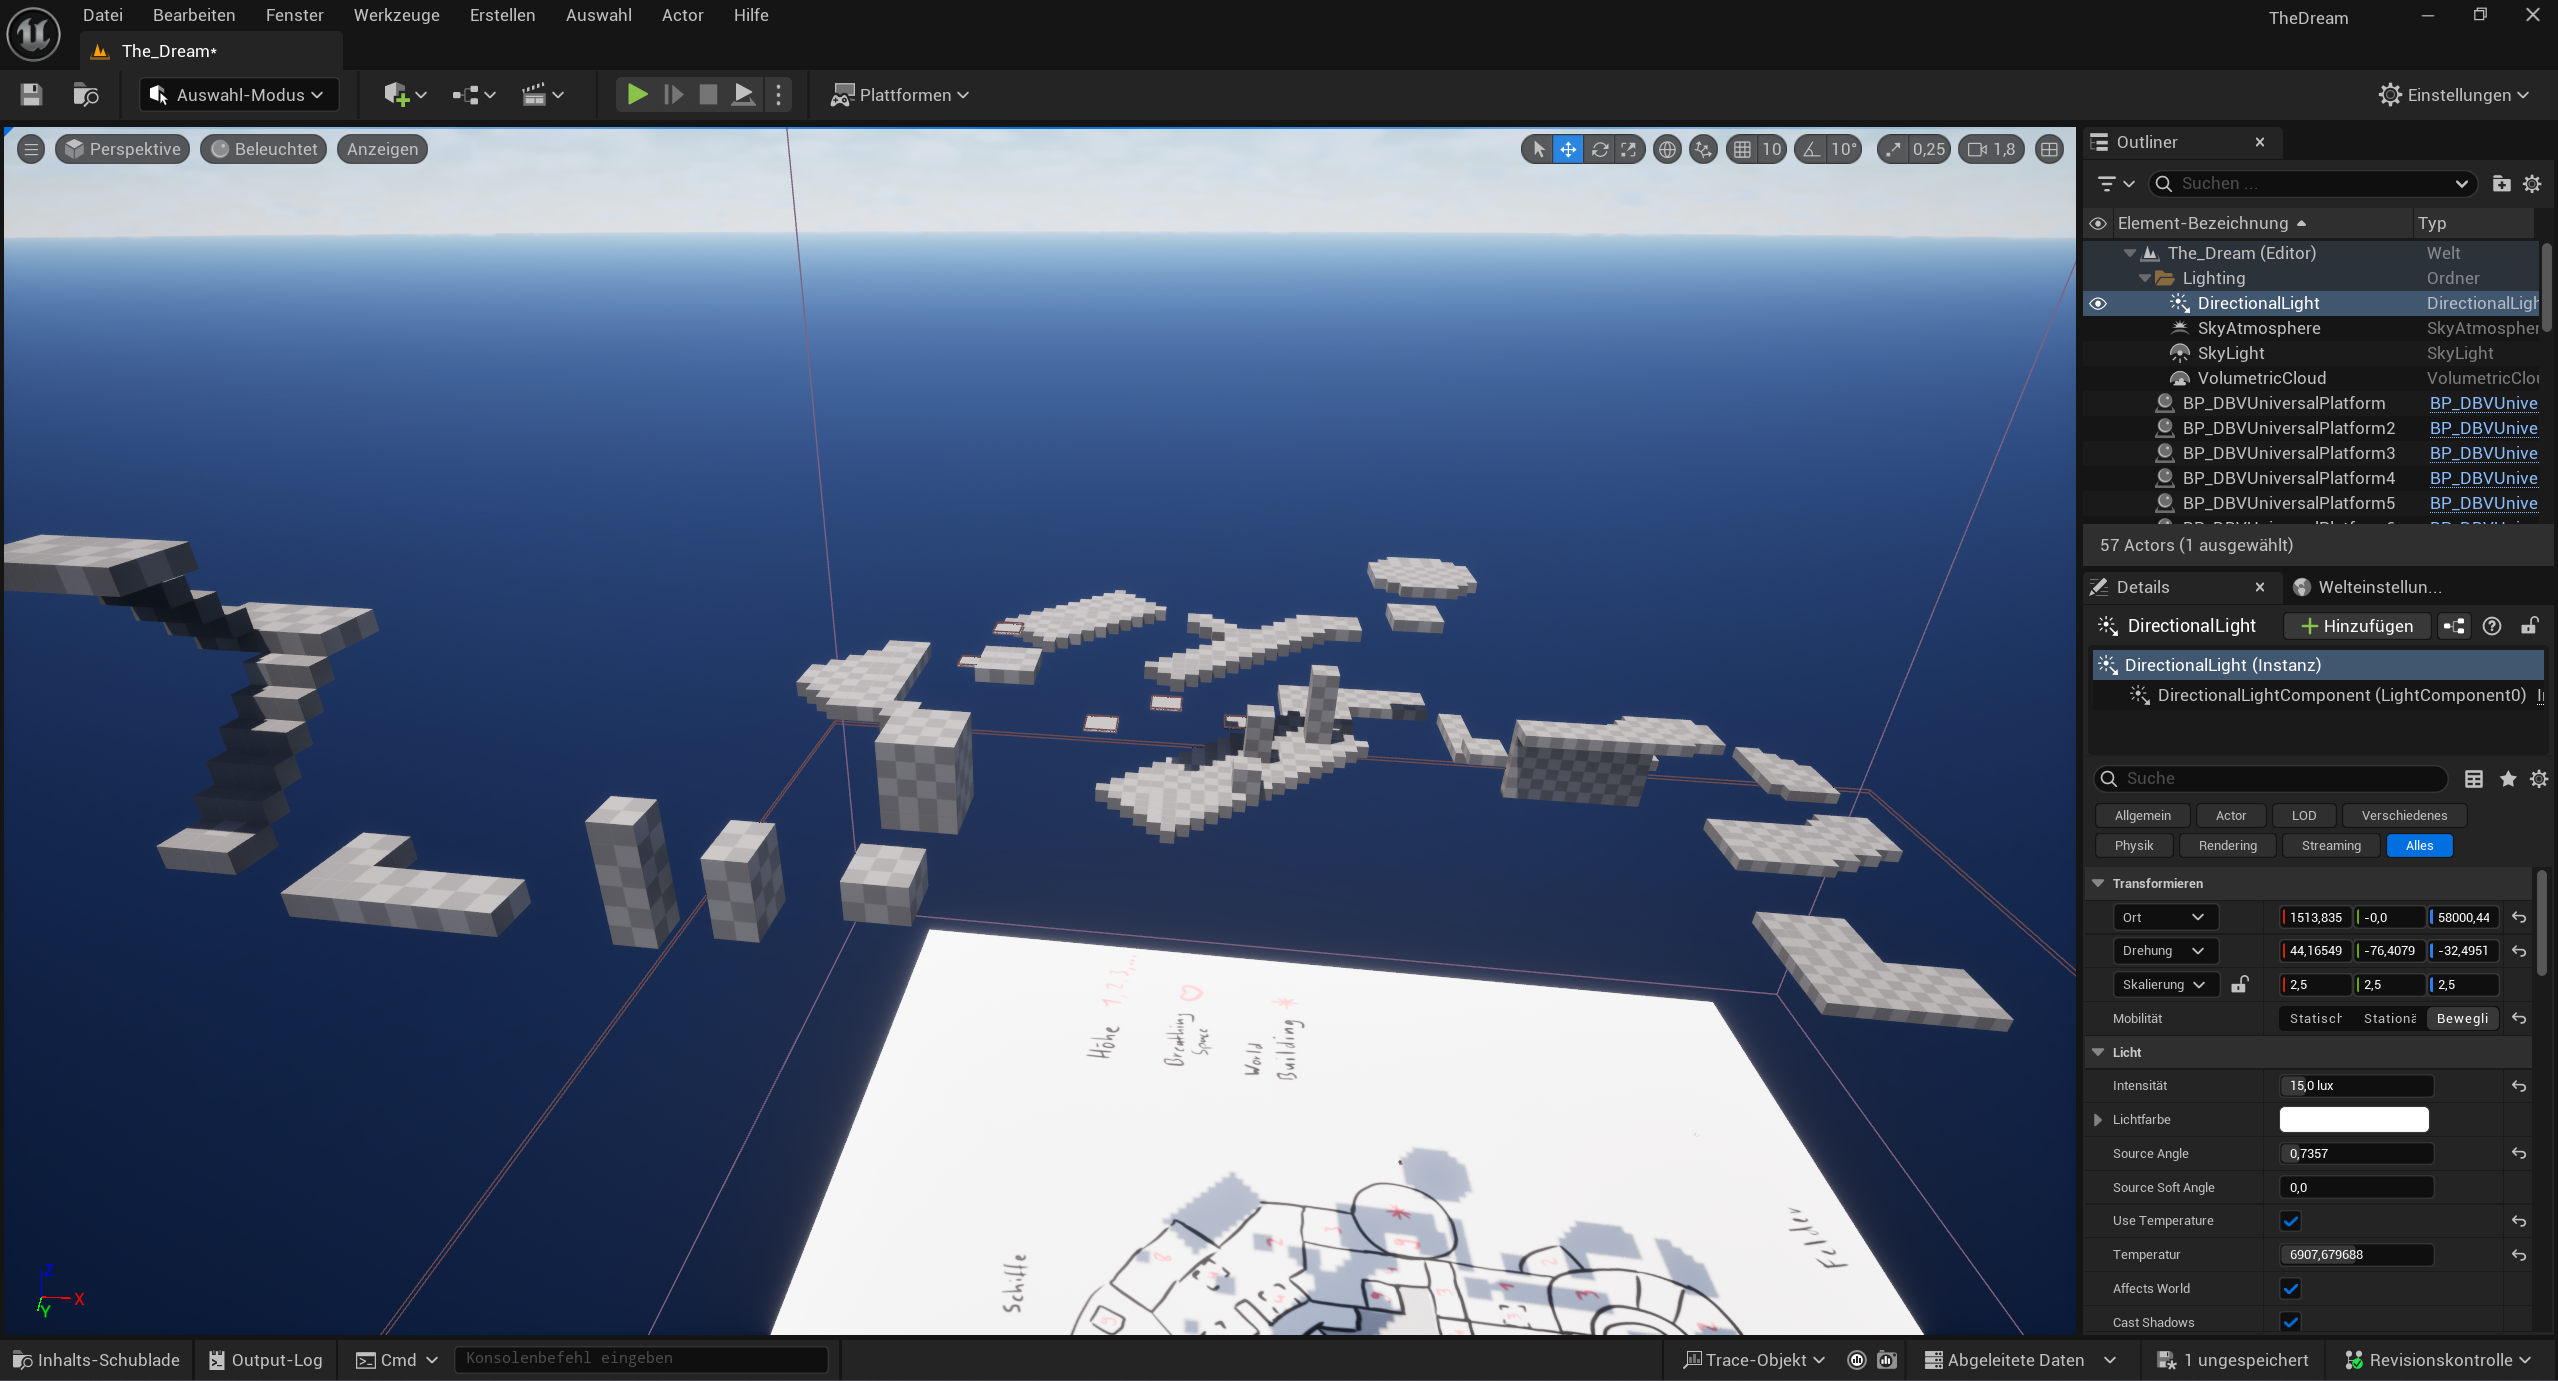
Task: Open content browser search icon in toolbar
Action: pyautogui.click(x=86, y=95)
